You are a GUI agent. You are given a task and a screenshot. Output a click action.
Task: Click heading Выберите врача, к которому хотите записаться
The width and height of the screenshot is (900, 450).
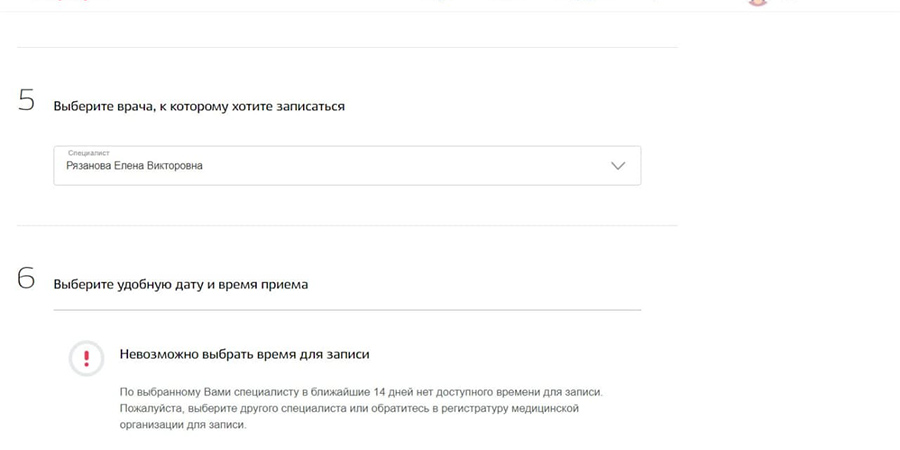click(199, 106)
